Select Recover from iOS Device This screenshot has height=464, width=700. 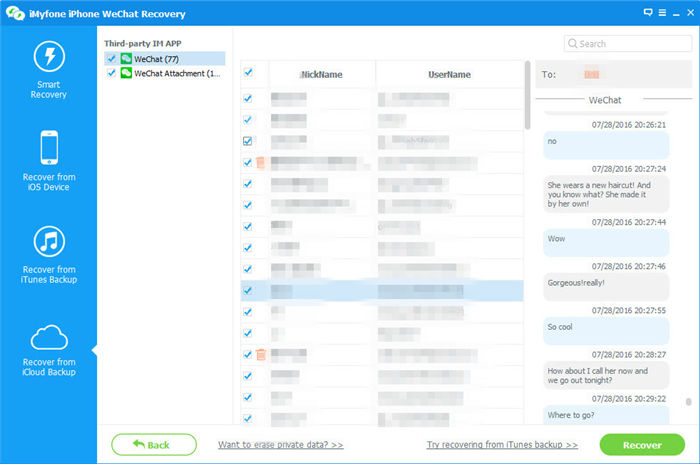[x=49, y=161]
